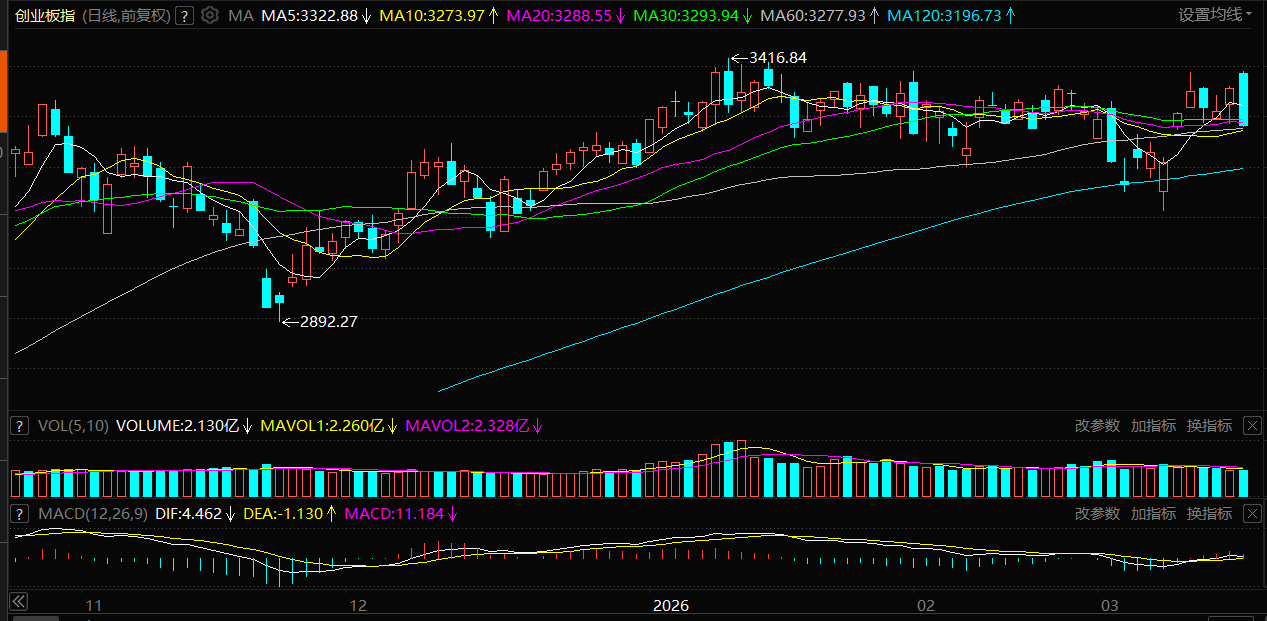Image resolution: width=1267 pixels, height=621 pixels.
Task: Click 改参数 in the MACD panel
Action: tap(1097, 514)
